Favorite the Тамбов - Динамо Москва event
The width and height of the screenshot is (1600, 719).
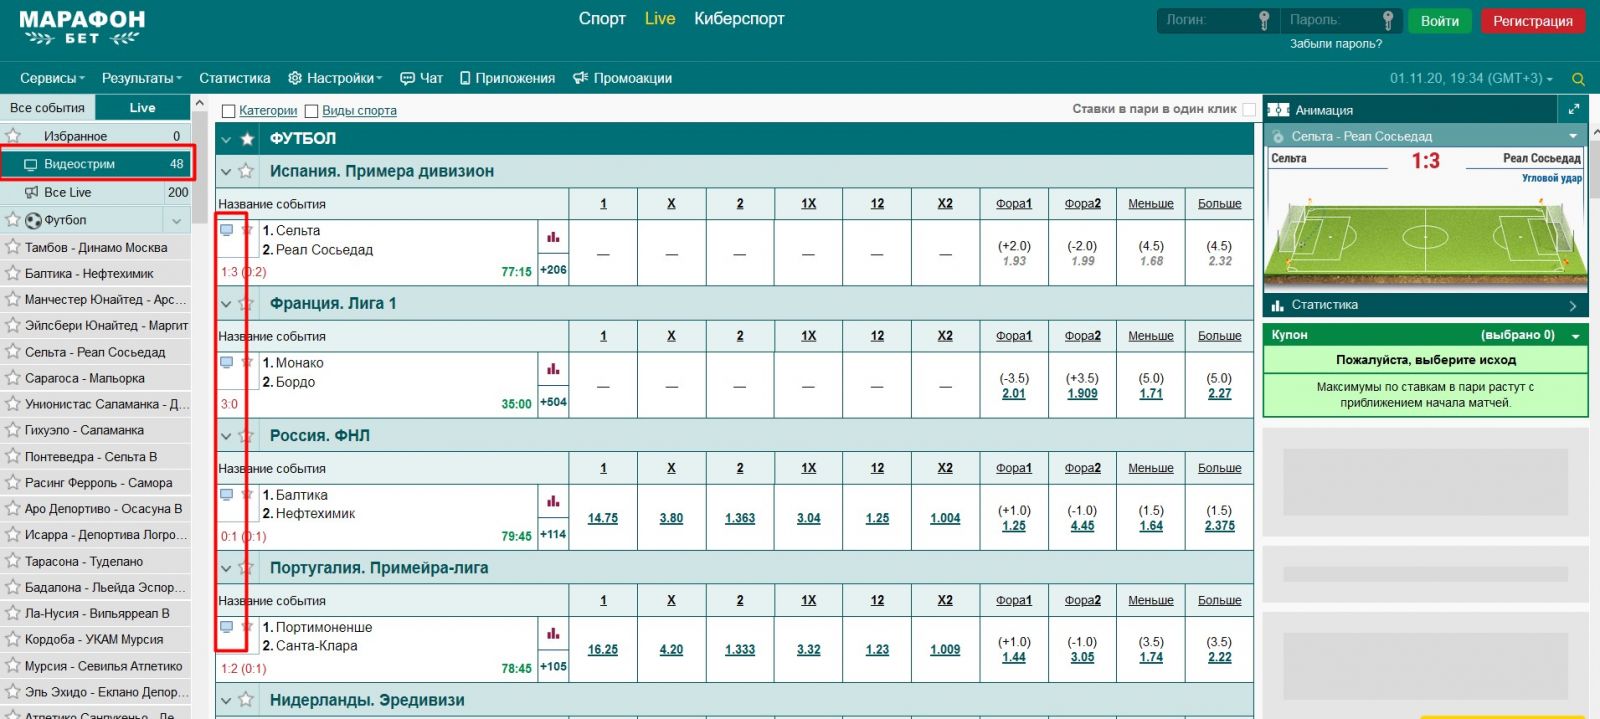point(13,247)
